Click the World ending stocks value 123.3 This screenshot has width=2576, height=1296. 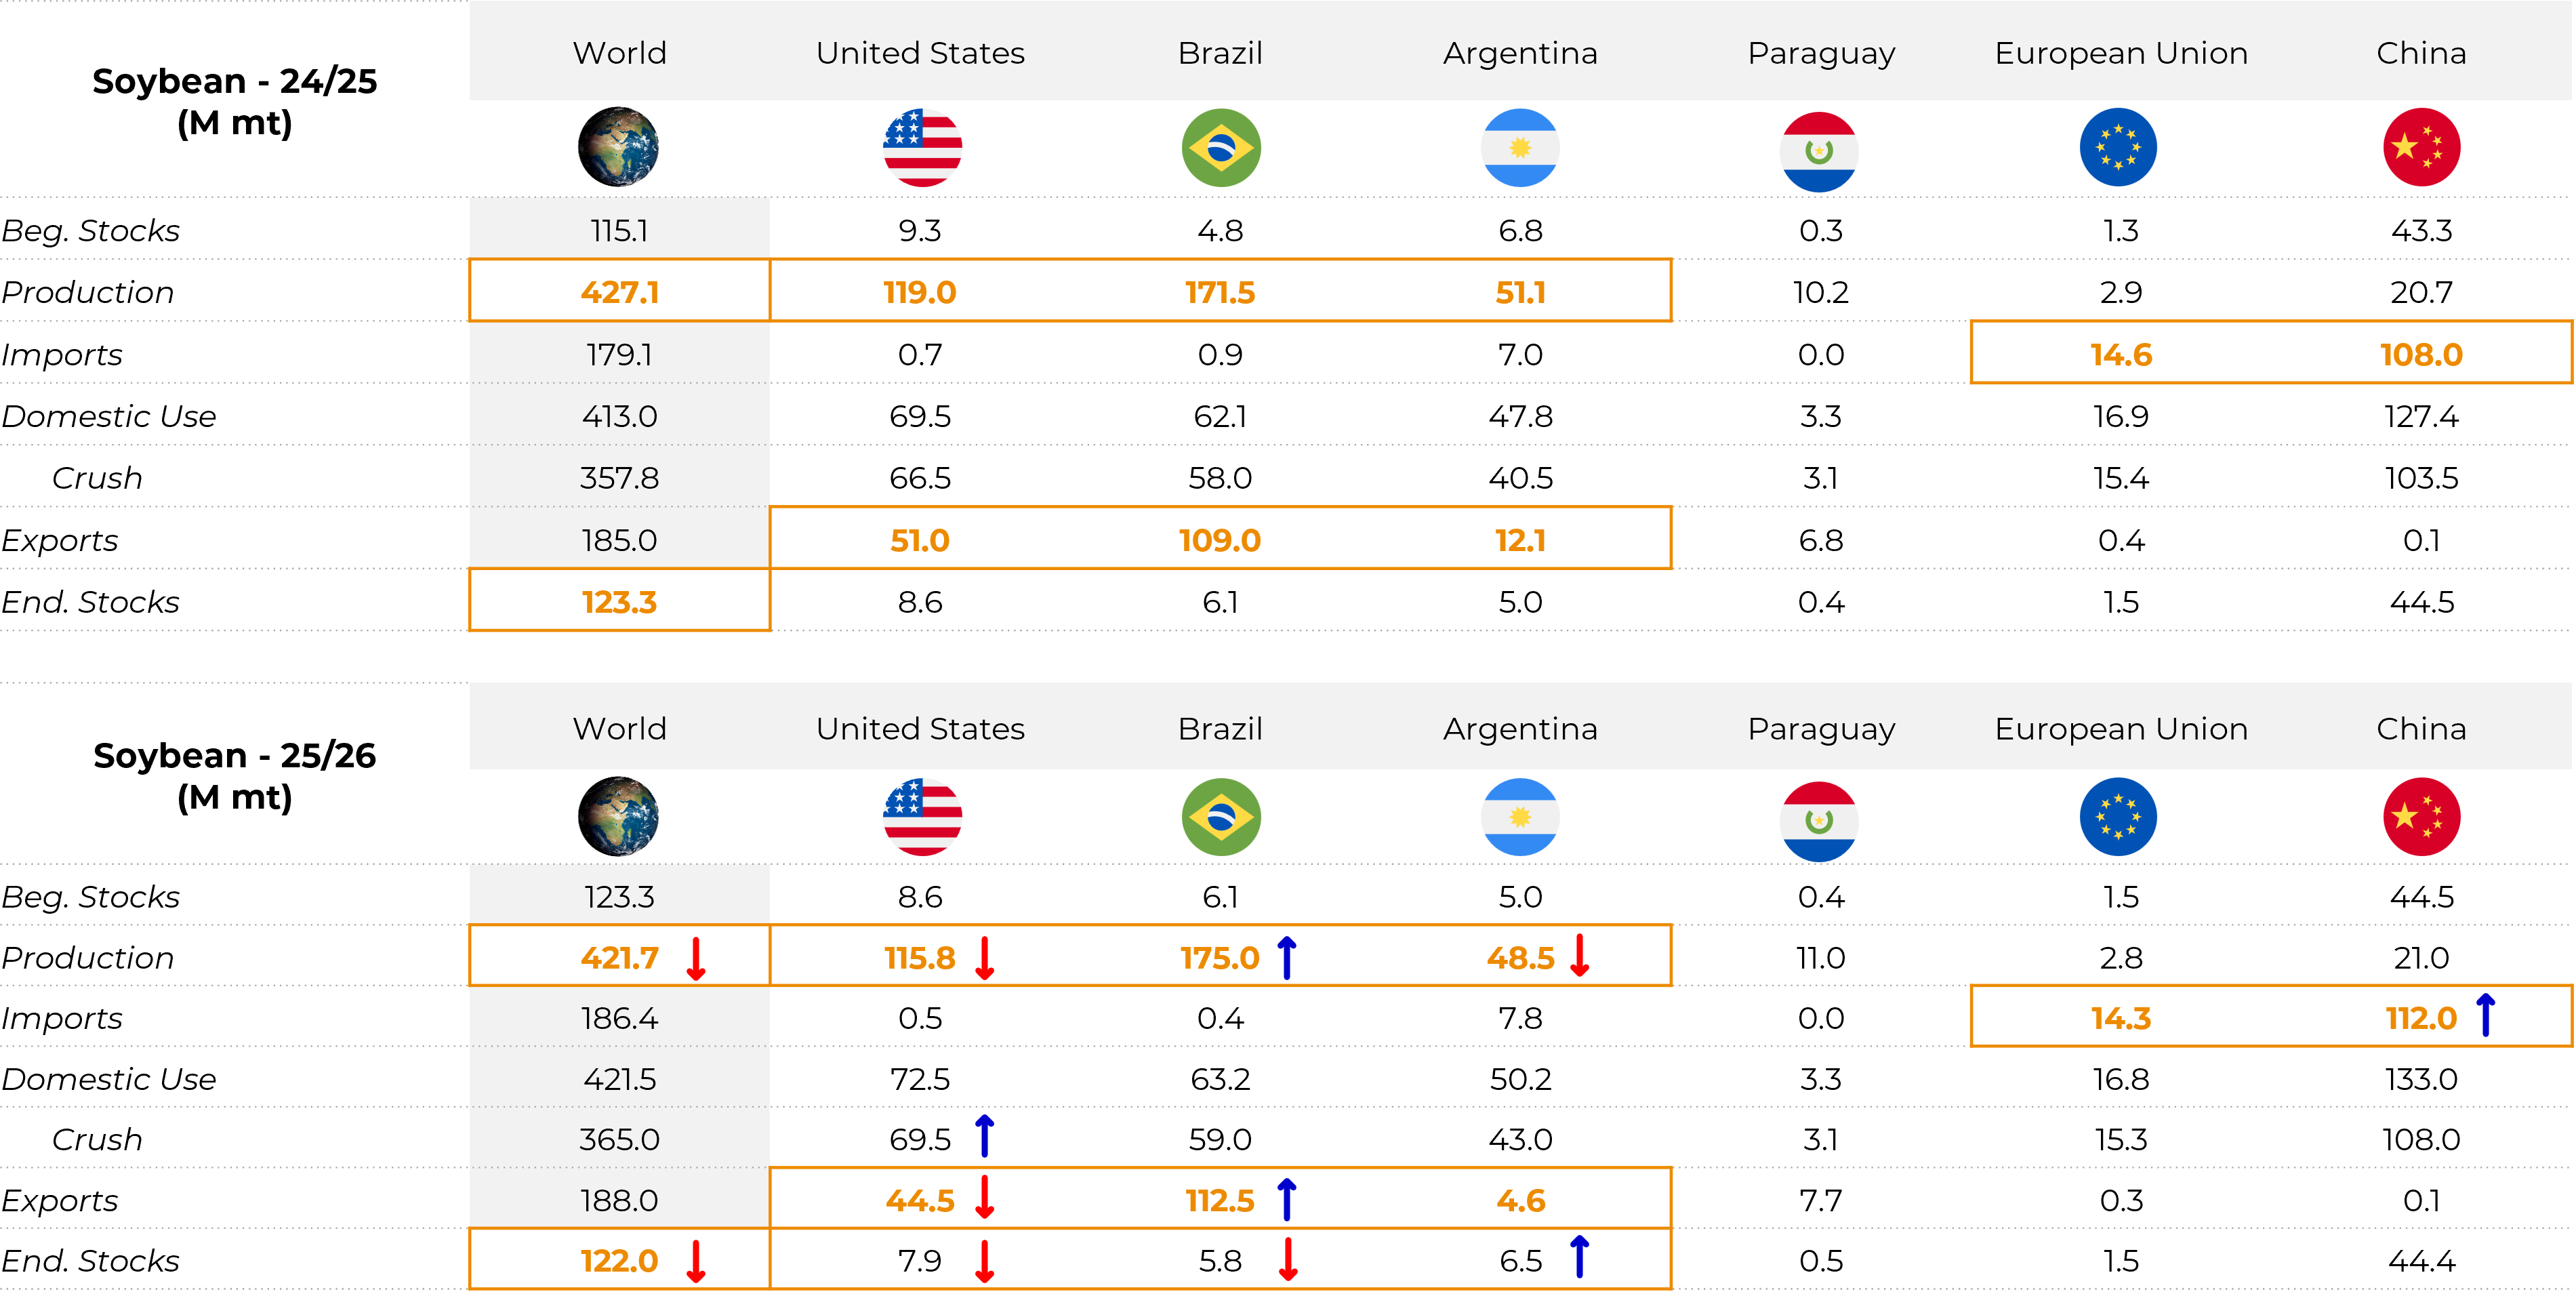pyautogui.click(x=619, y=602)
